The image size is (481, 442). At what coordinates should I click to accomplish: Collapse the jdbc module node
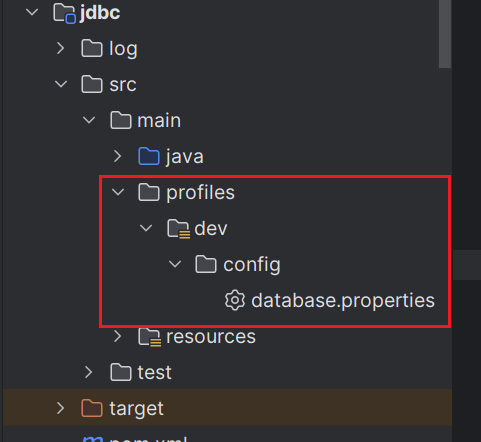coord(32,13)
